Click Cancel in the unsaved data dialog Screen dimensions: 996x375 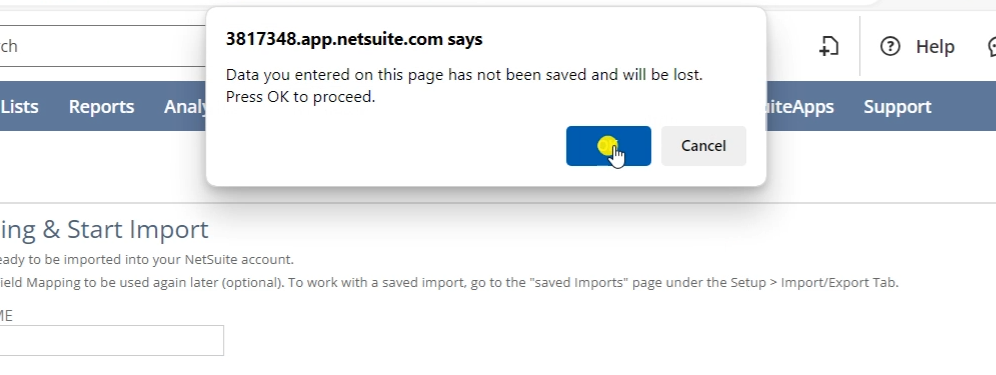tap(703, 146)
